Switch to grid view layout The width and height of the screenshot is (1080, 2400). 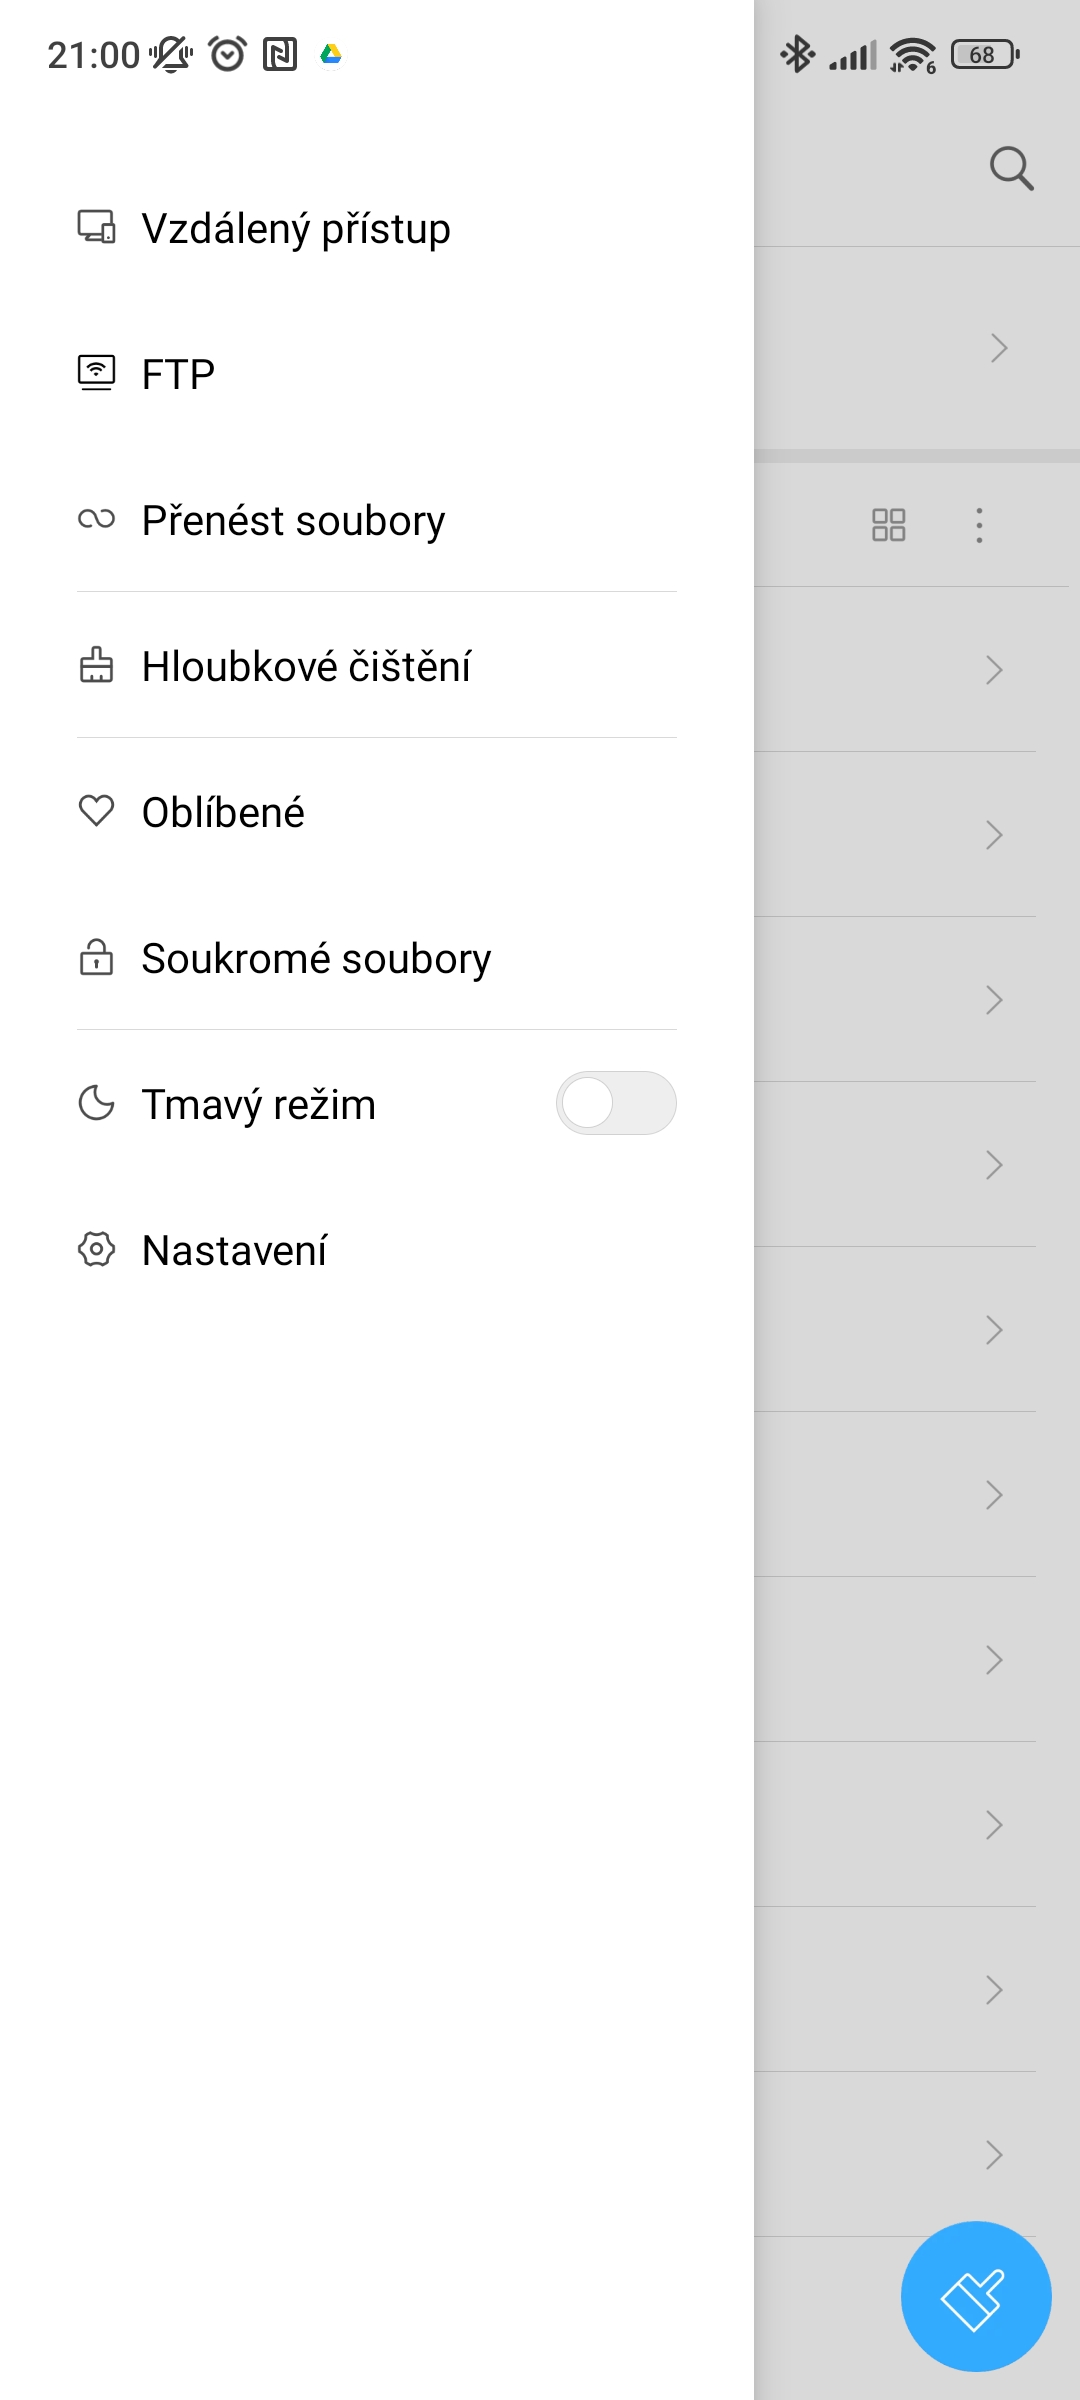(888, 525)
